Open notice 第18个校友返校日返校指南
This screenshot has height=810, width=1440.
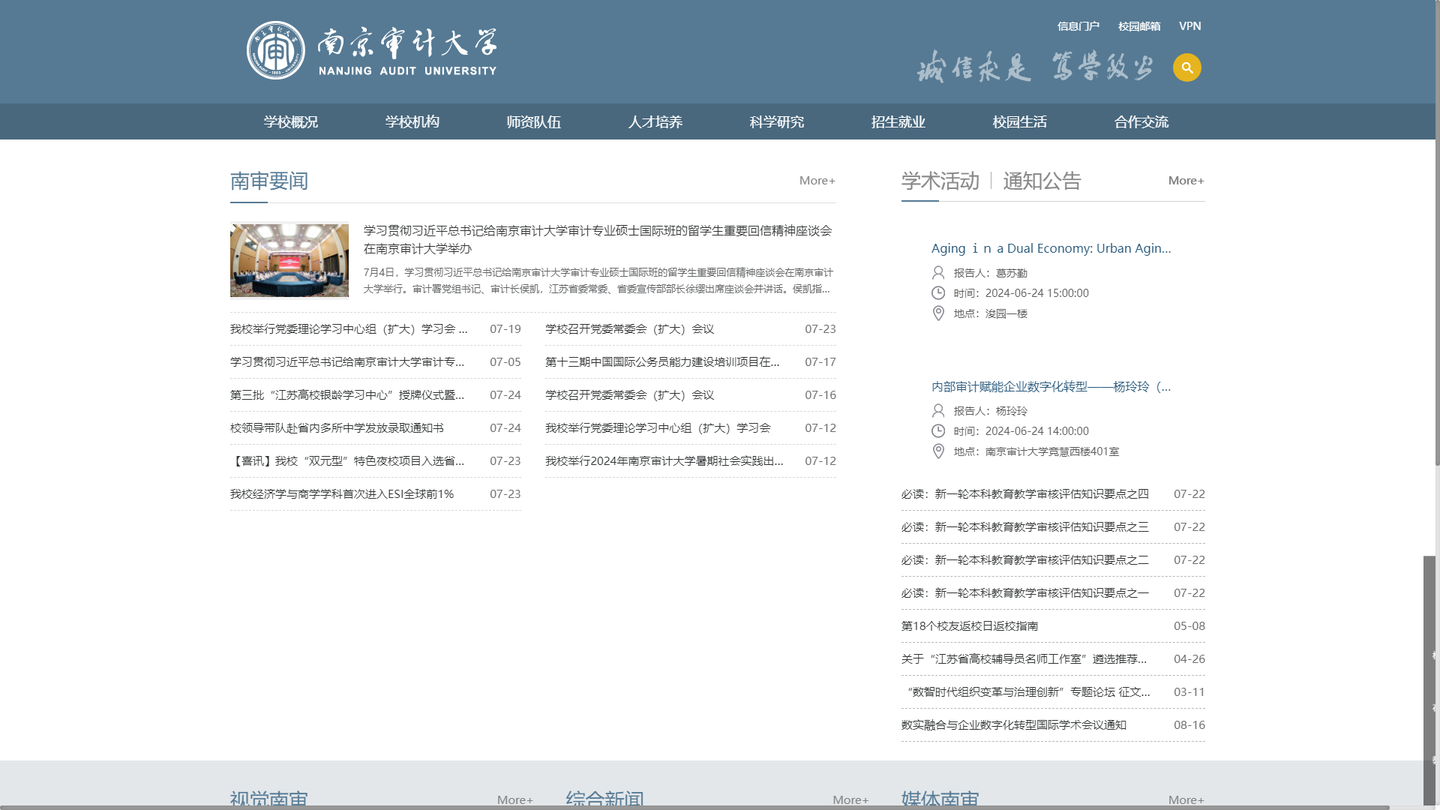tap(970, 626)
